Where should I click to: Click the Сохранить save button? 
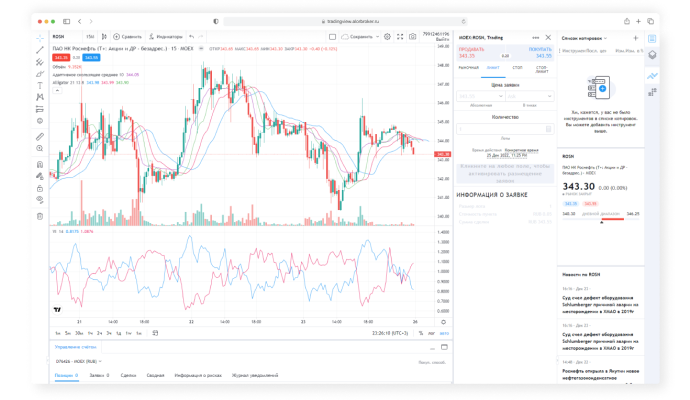[x=357, y=37]
